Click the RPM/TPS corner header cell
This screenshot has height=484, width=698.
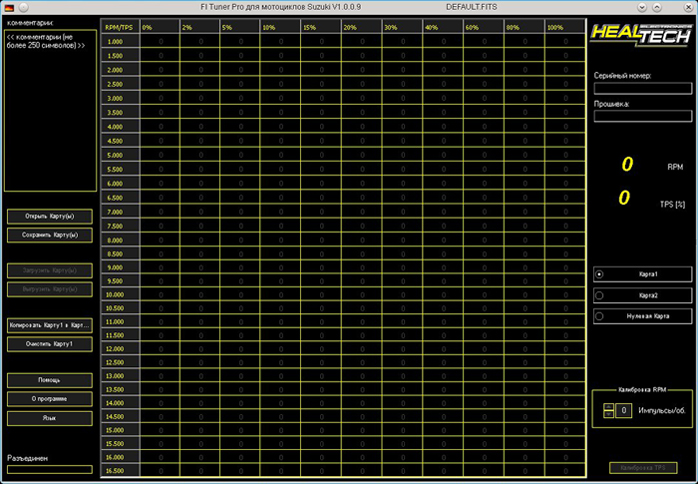tap(120, 27)
